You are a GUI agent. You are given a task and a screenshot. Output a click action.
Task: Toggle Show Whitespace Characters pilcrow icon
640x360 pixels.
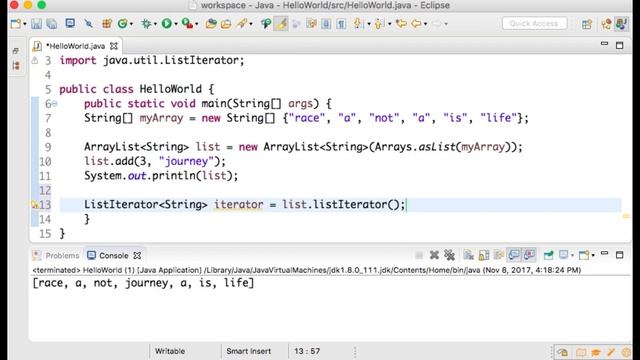[341, 24]
